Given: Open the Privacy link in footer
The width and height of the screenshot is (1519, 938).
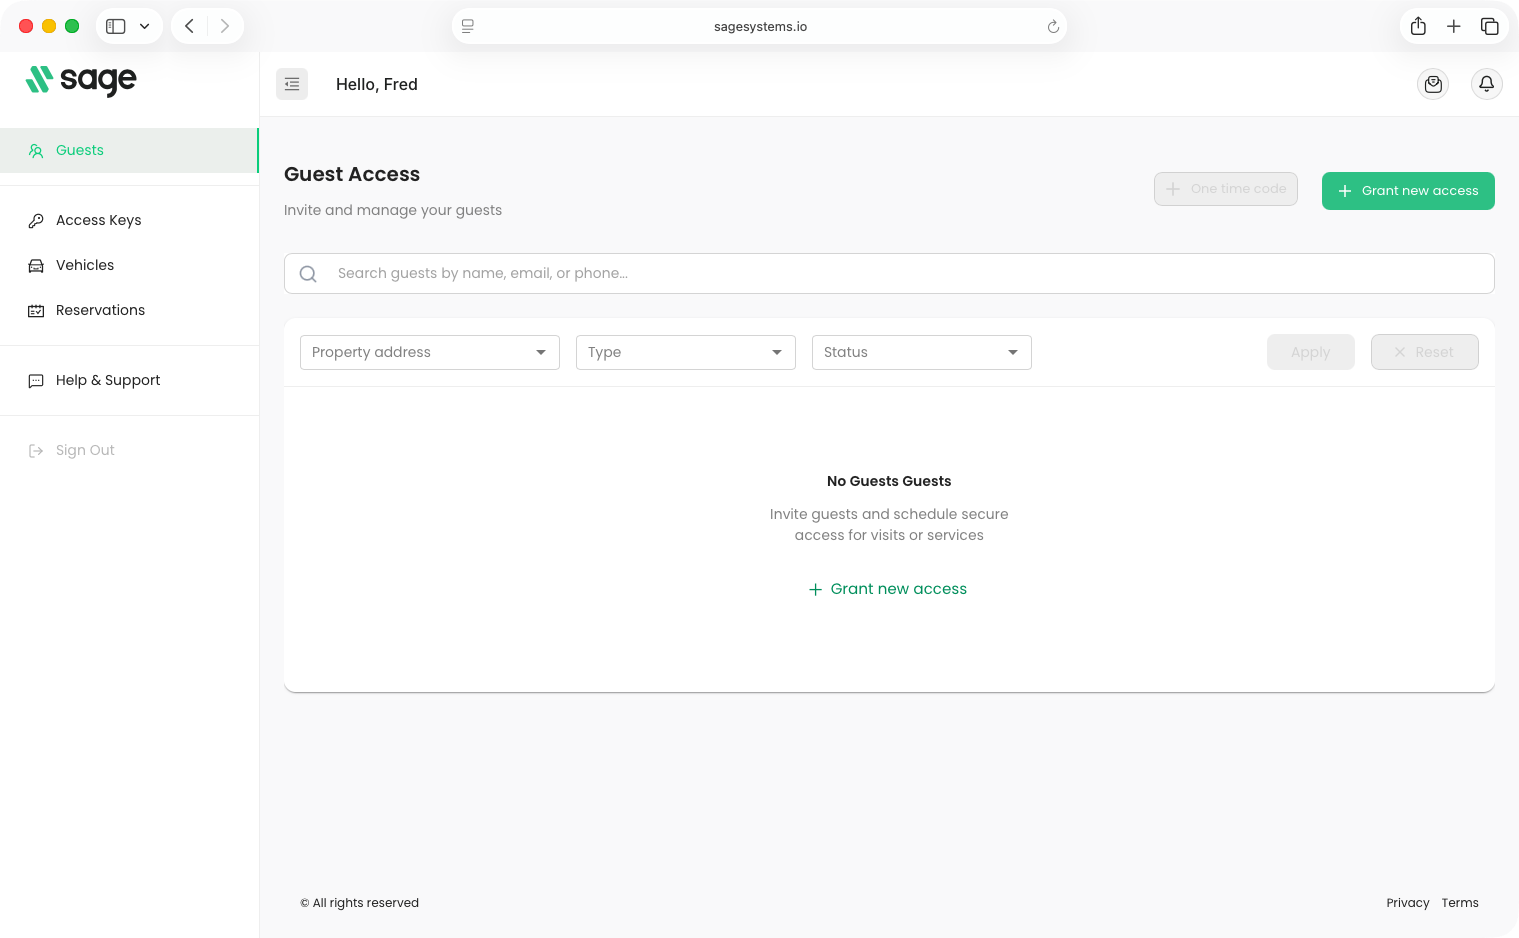Looking at the screenshot, I should click(x=1408, y=903).
